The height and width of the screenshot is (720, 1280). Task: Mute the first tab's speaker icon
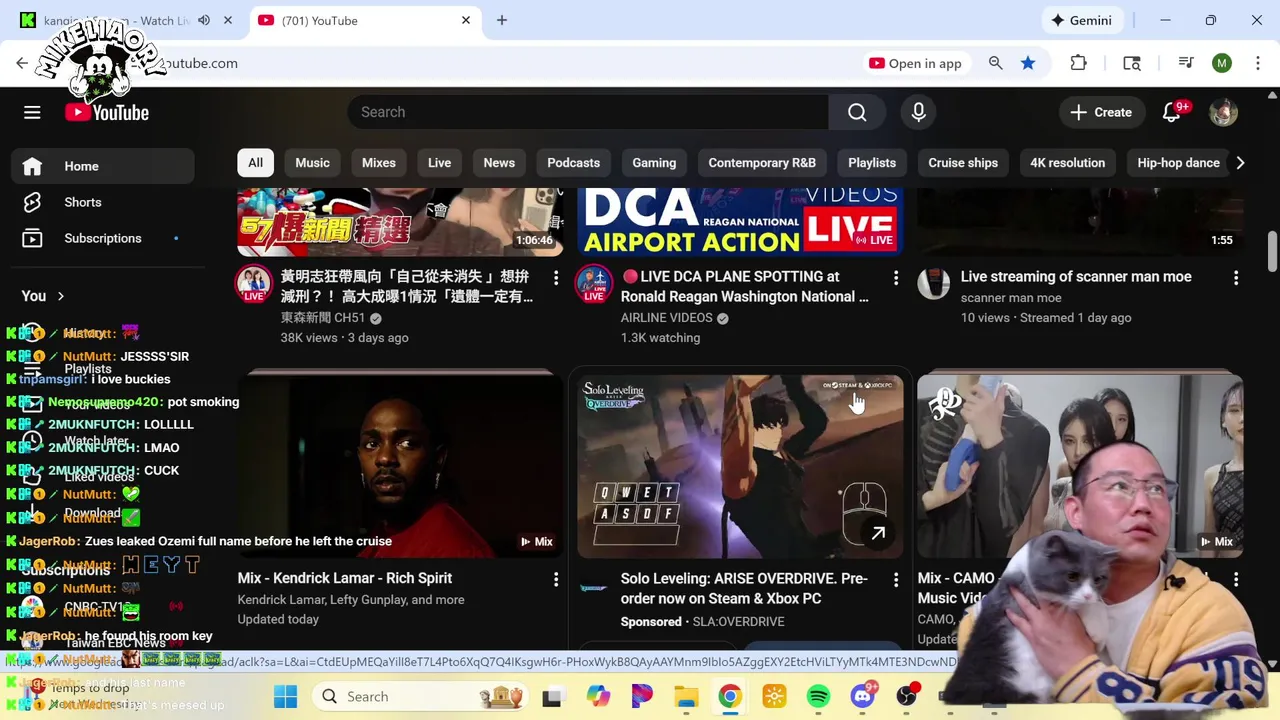(204, 20)
